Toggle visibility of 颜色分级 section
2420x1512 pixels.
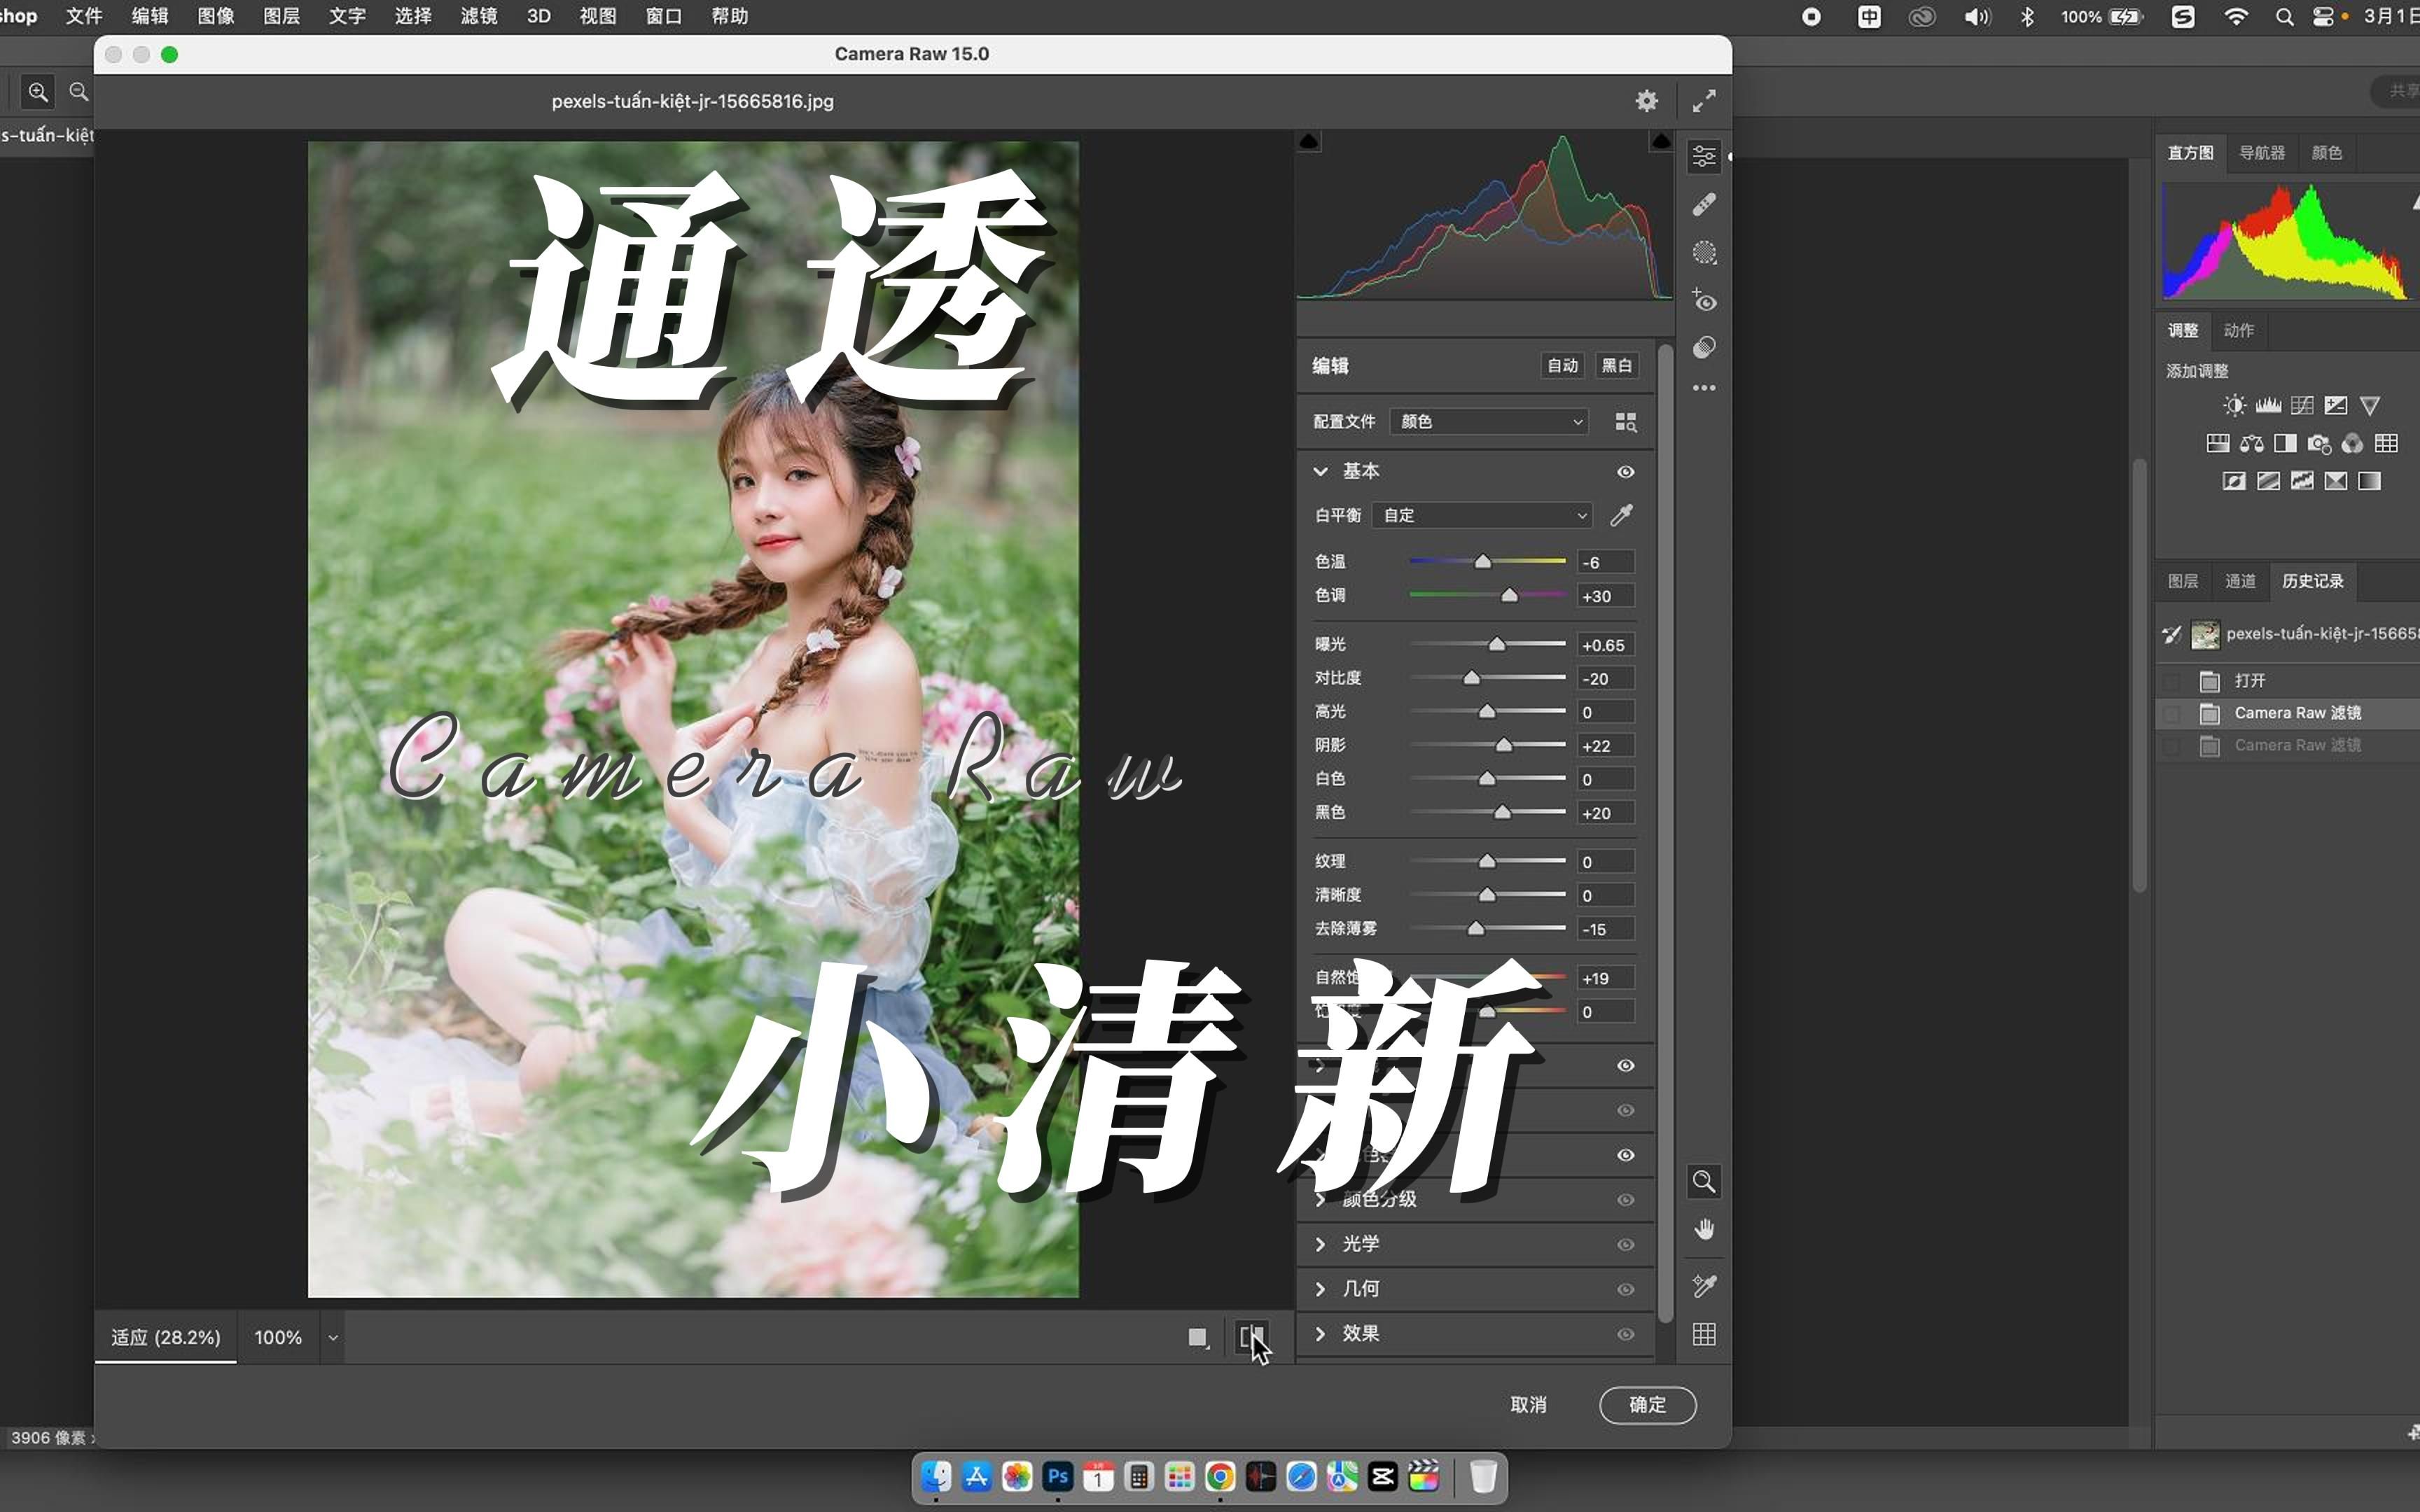point(1625,1200)
